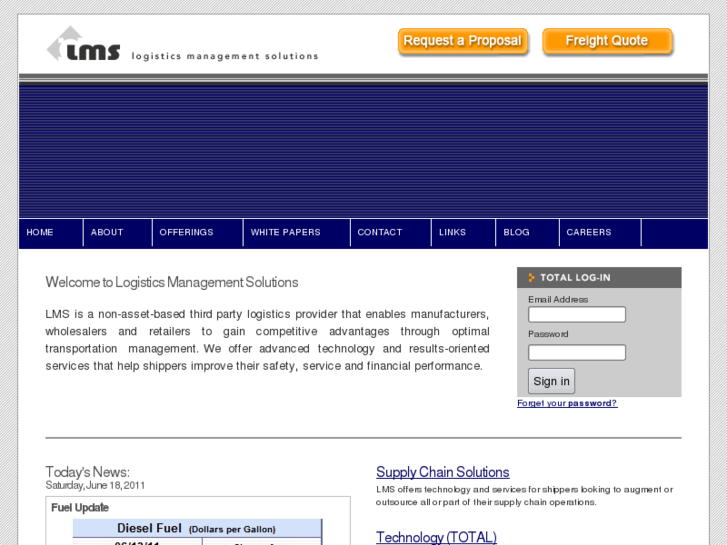
Task: Click the orange arrow icon beside TOTAL LOG-IN
Action: point(531,278)
